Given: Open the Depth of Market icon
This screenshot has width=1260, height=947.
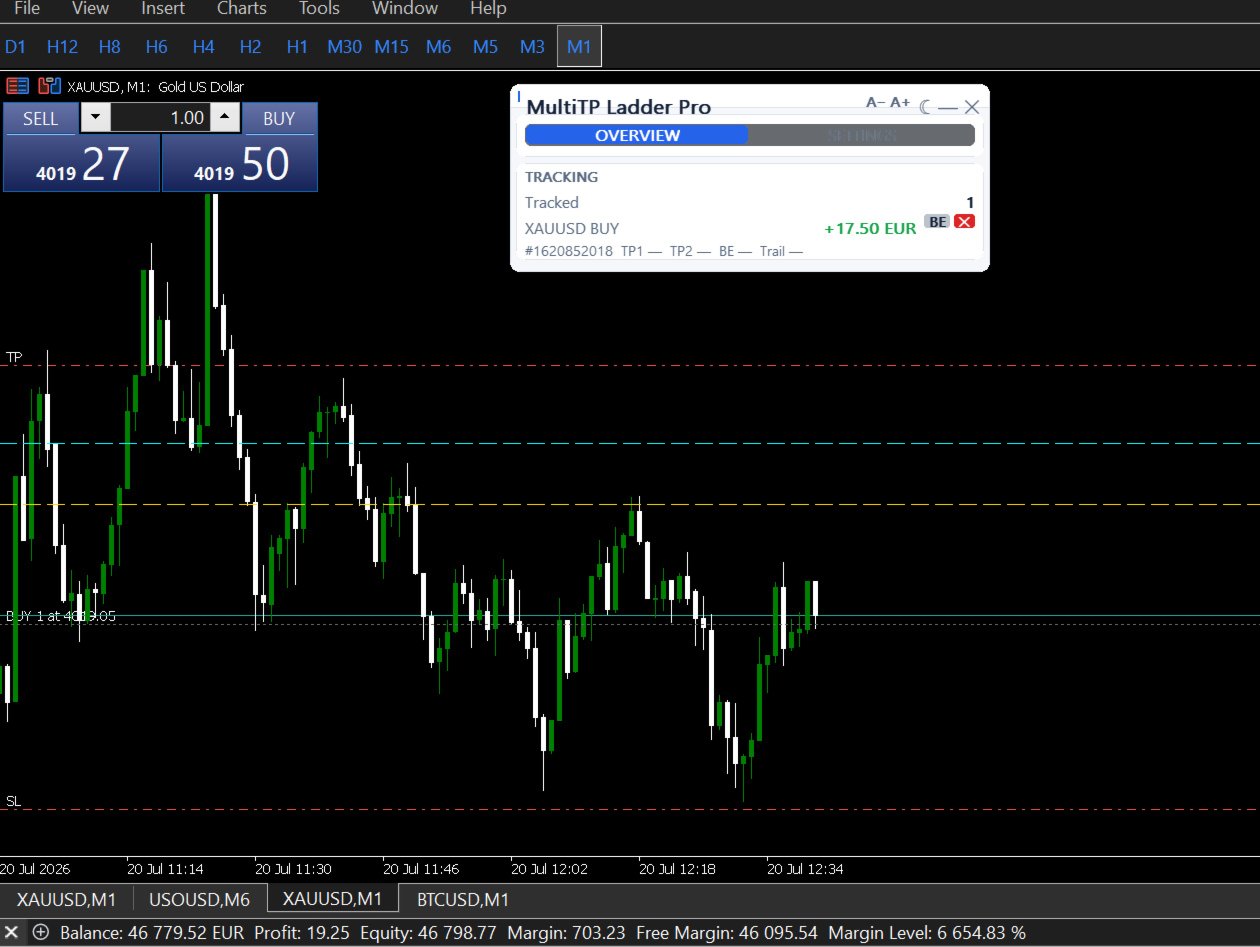Looking at the screenshot, I should (x=50, y=86).
